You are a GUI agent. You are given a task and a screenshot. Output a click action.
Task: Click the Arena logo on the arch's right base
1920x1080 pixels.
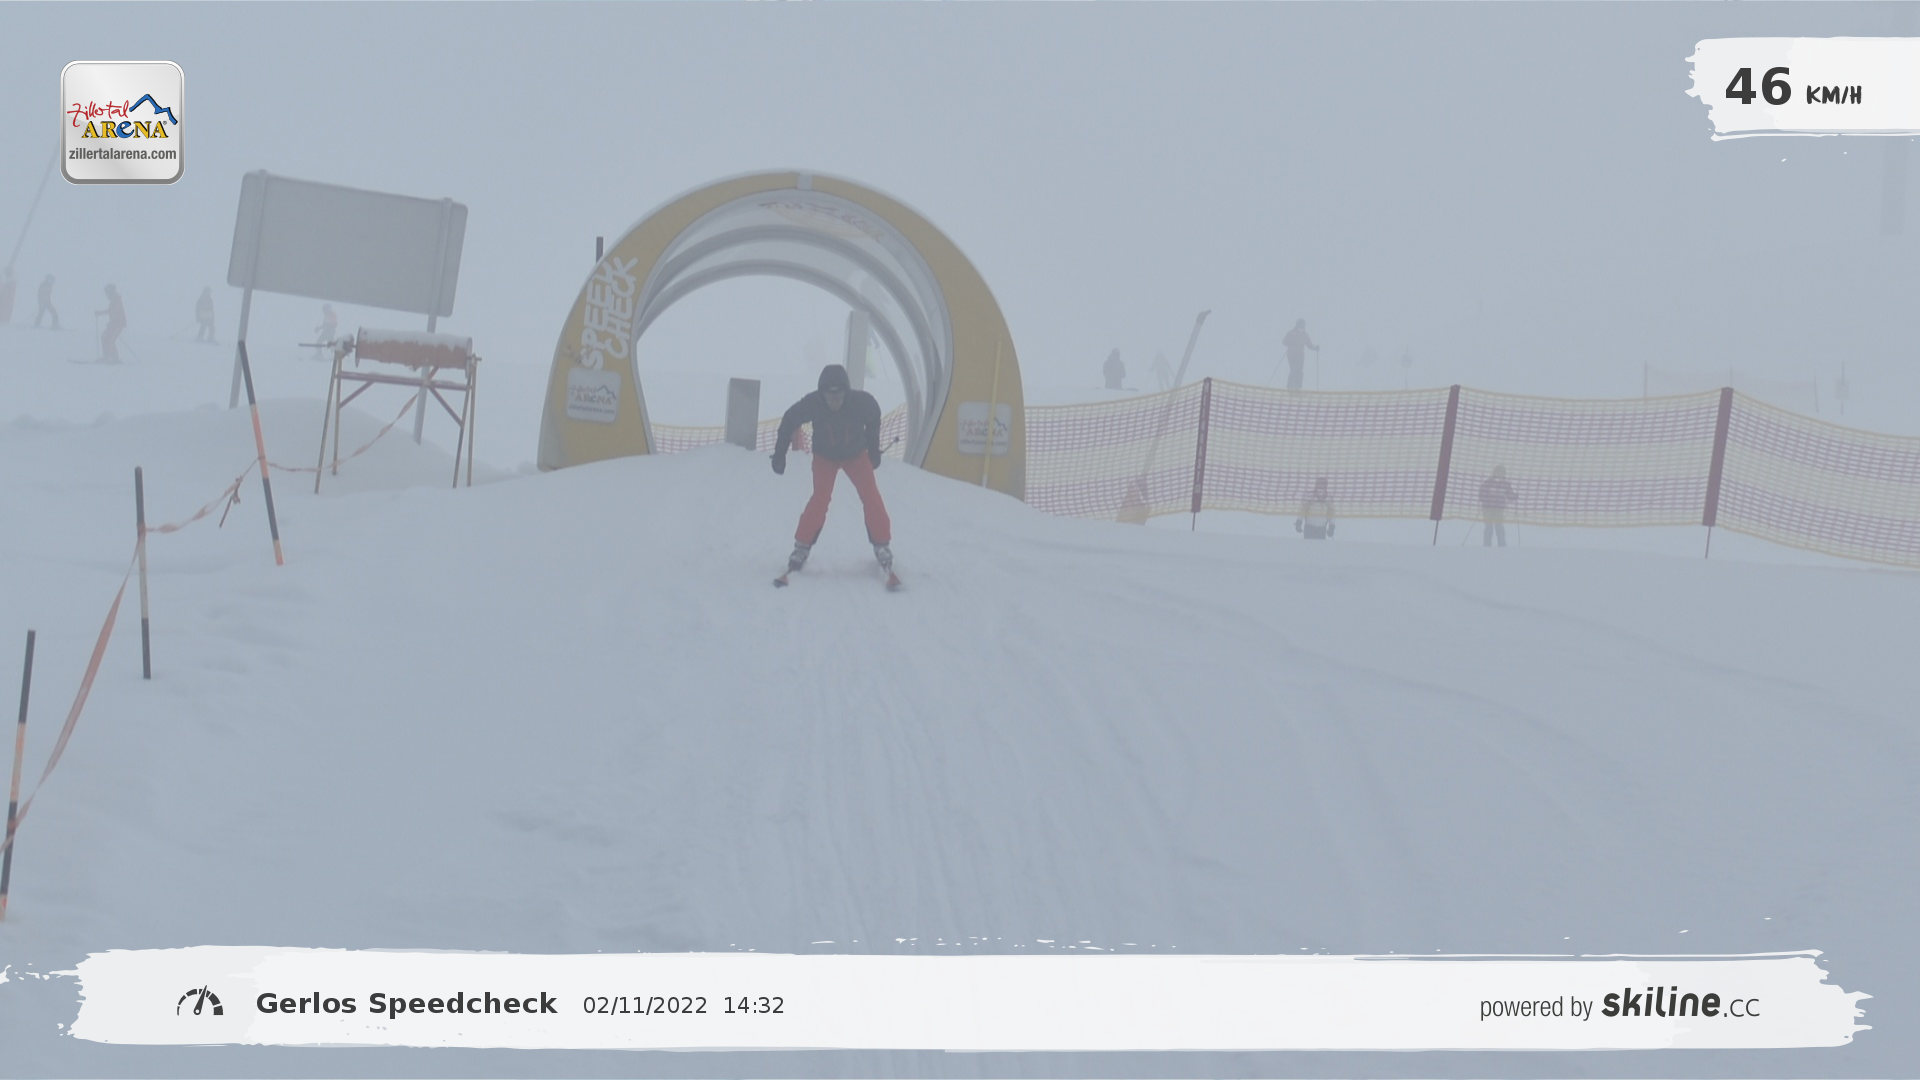984,428
